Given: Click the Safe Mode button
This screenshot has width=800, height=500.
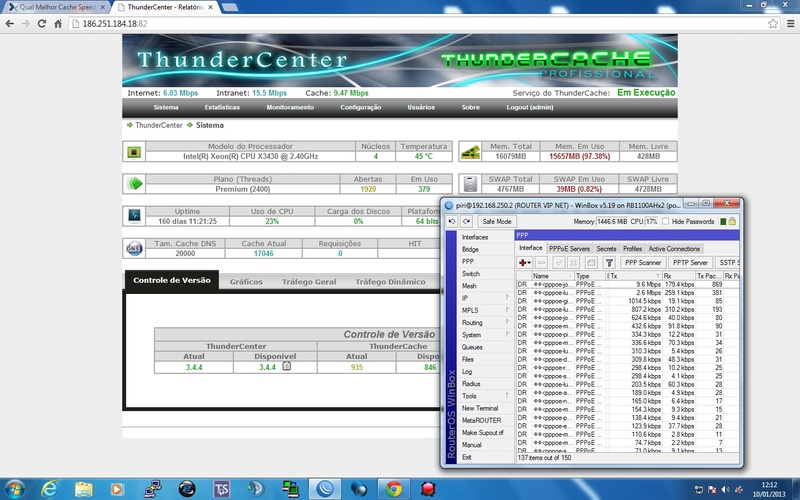Looking at the screenshot, I should (x=496, y=221).
